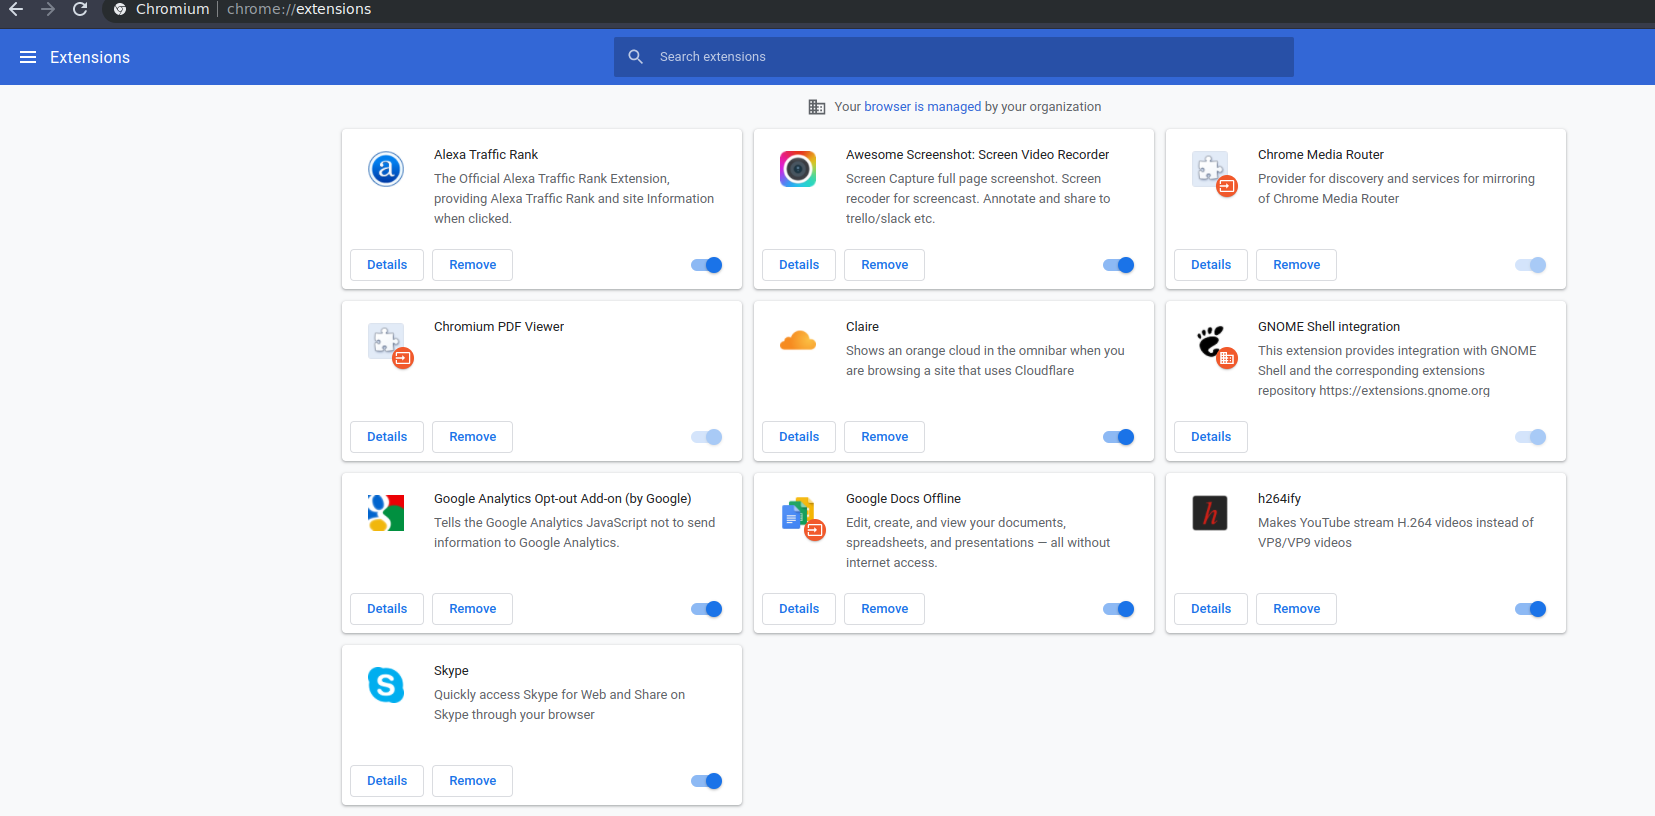Click the "Chrome Media Router" name
This screenshot has height=816, width=1655.
point(1321,155)
